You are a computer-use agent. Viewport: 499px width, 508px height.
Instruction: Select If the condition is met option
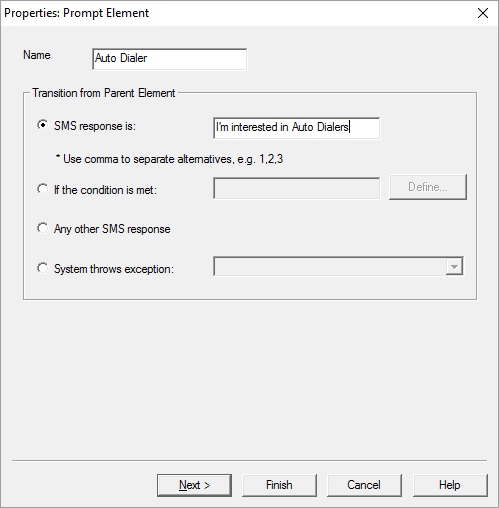pyautogui.click(x=42, y=189)
